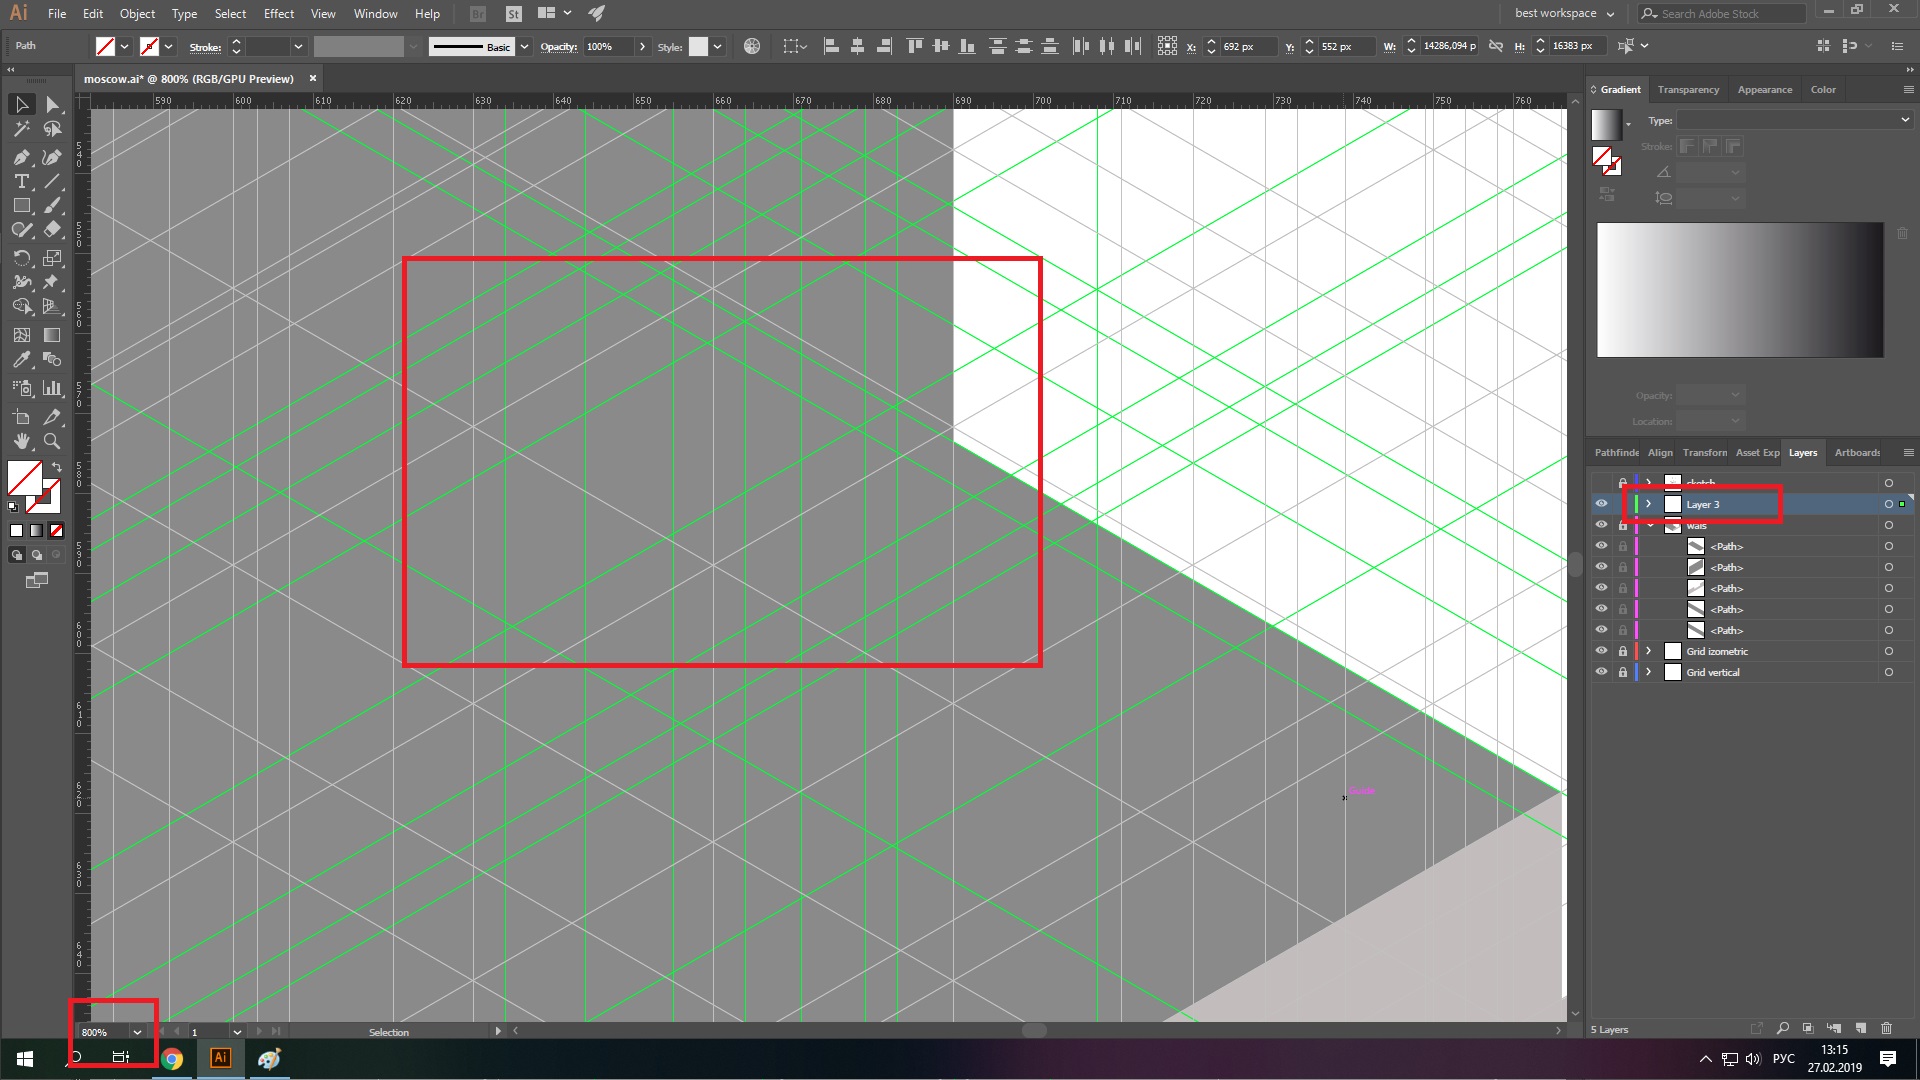The image size is (1920, 1080).
Task: Switch to the Transparency tab
Action: click(1688, 90)
